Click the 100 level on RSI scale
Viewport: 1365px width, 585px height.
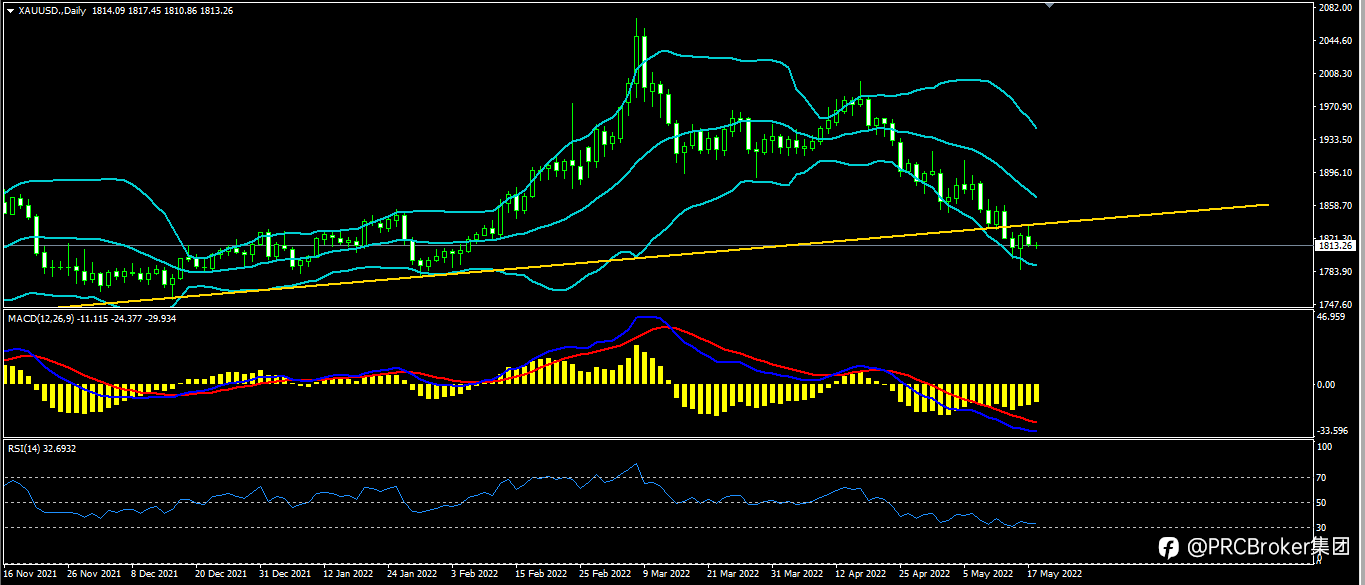click(1326, 448)
